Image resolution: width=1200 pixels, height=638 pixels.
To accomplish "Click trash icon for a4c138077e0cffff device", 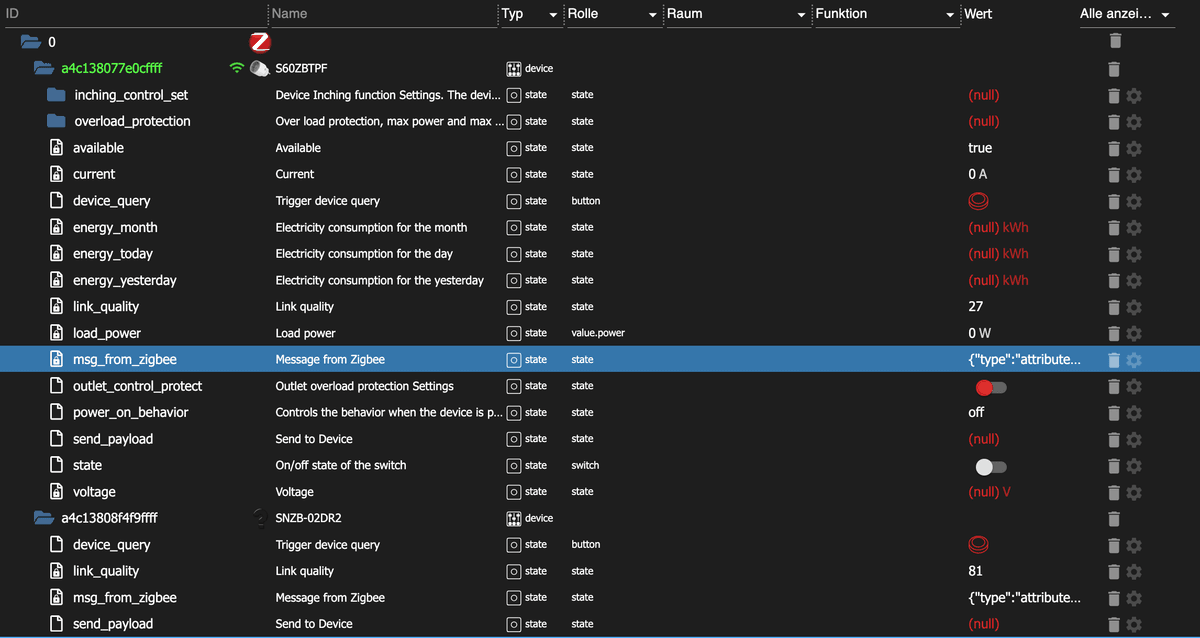I will click(1115, 69).
